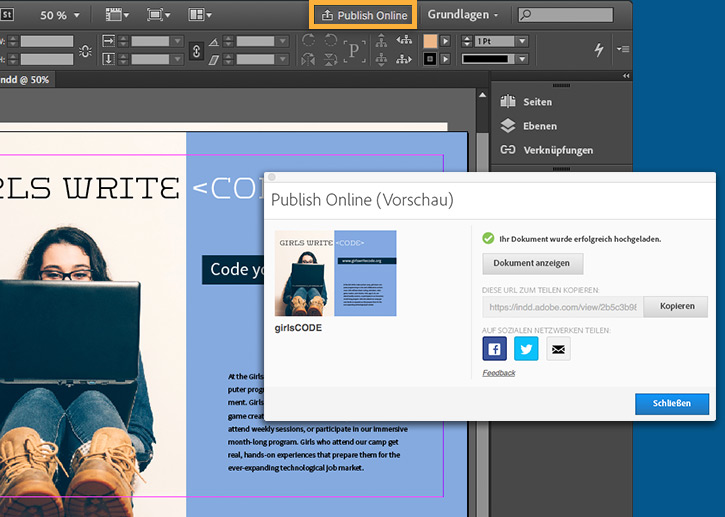Viewport: 725px width, 517px height.
Task: Open the Ebenen panel
Action: click(x=529, y=125)
